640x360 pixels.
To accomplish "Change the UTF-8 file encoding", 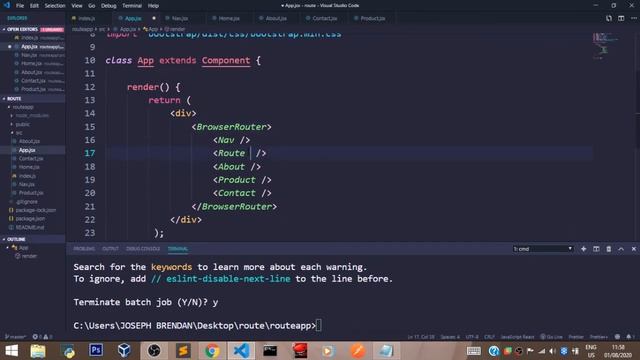I will coord(472,337).
